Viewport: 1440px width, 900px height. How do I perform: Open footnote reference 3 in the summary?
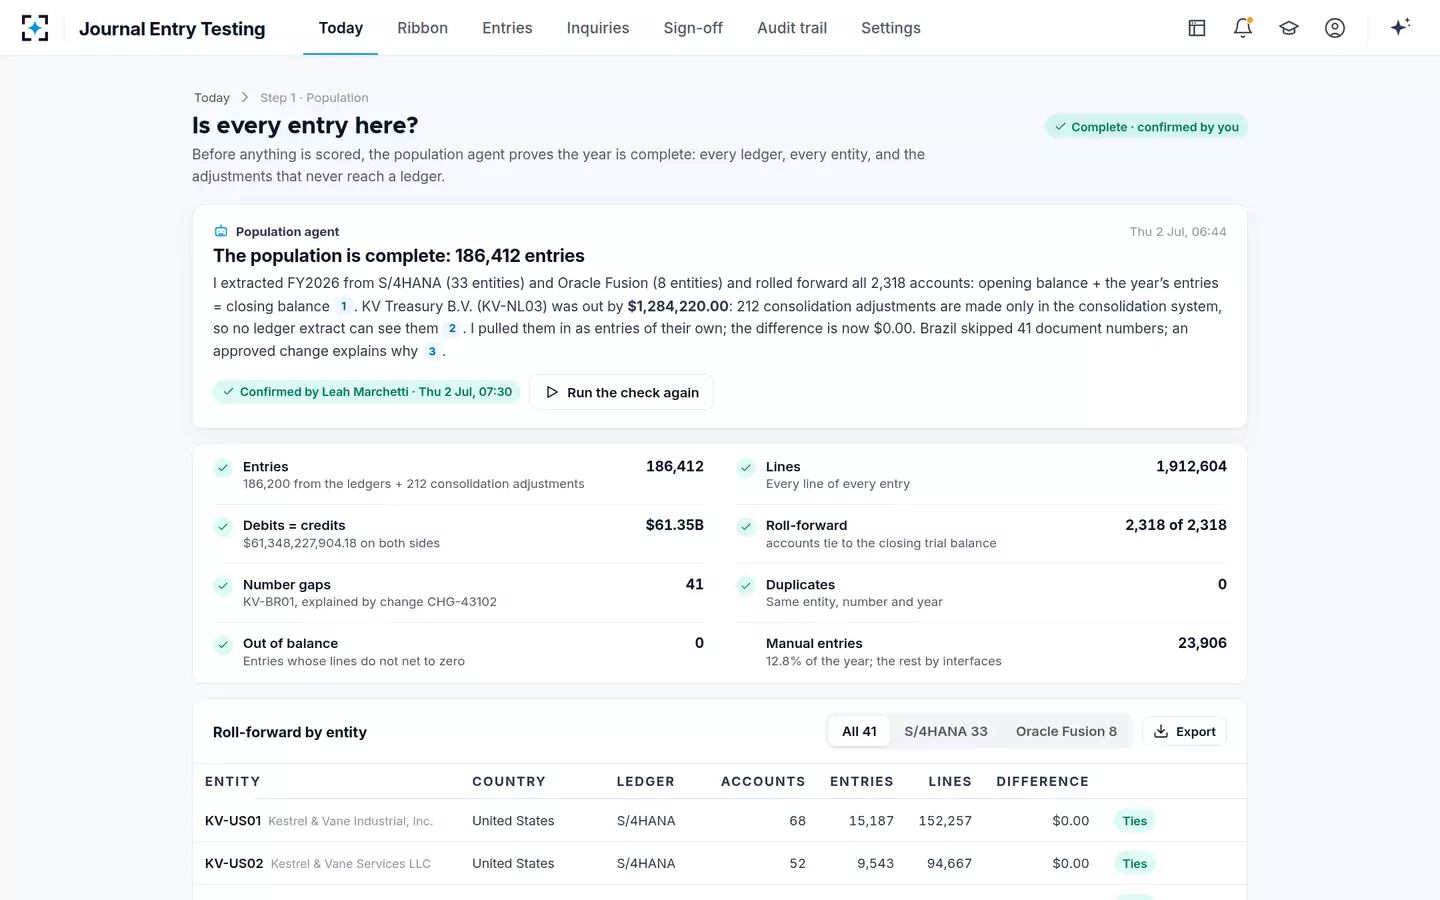click(432, 351)
